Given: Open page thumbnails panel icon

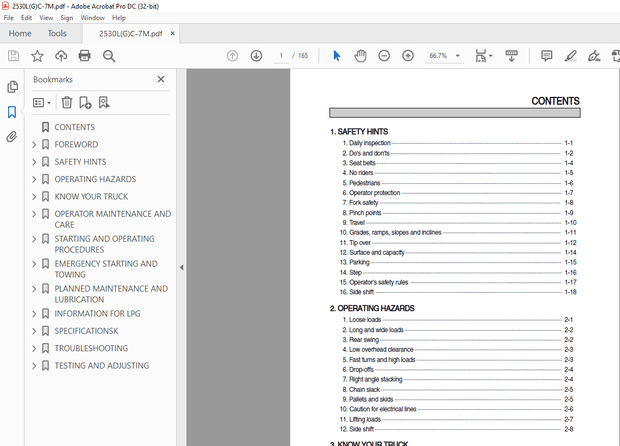Looking at the screenshot, I should (12, 87).
